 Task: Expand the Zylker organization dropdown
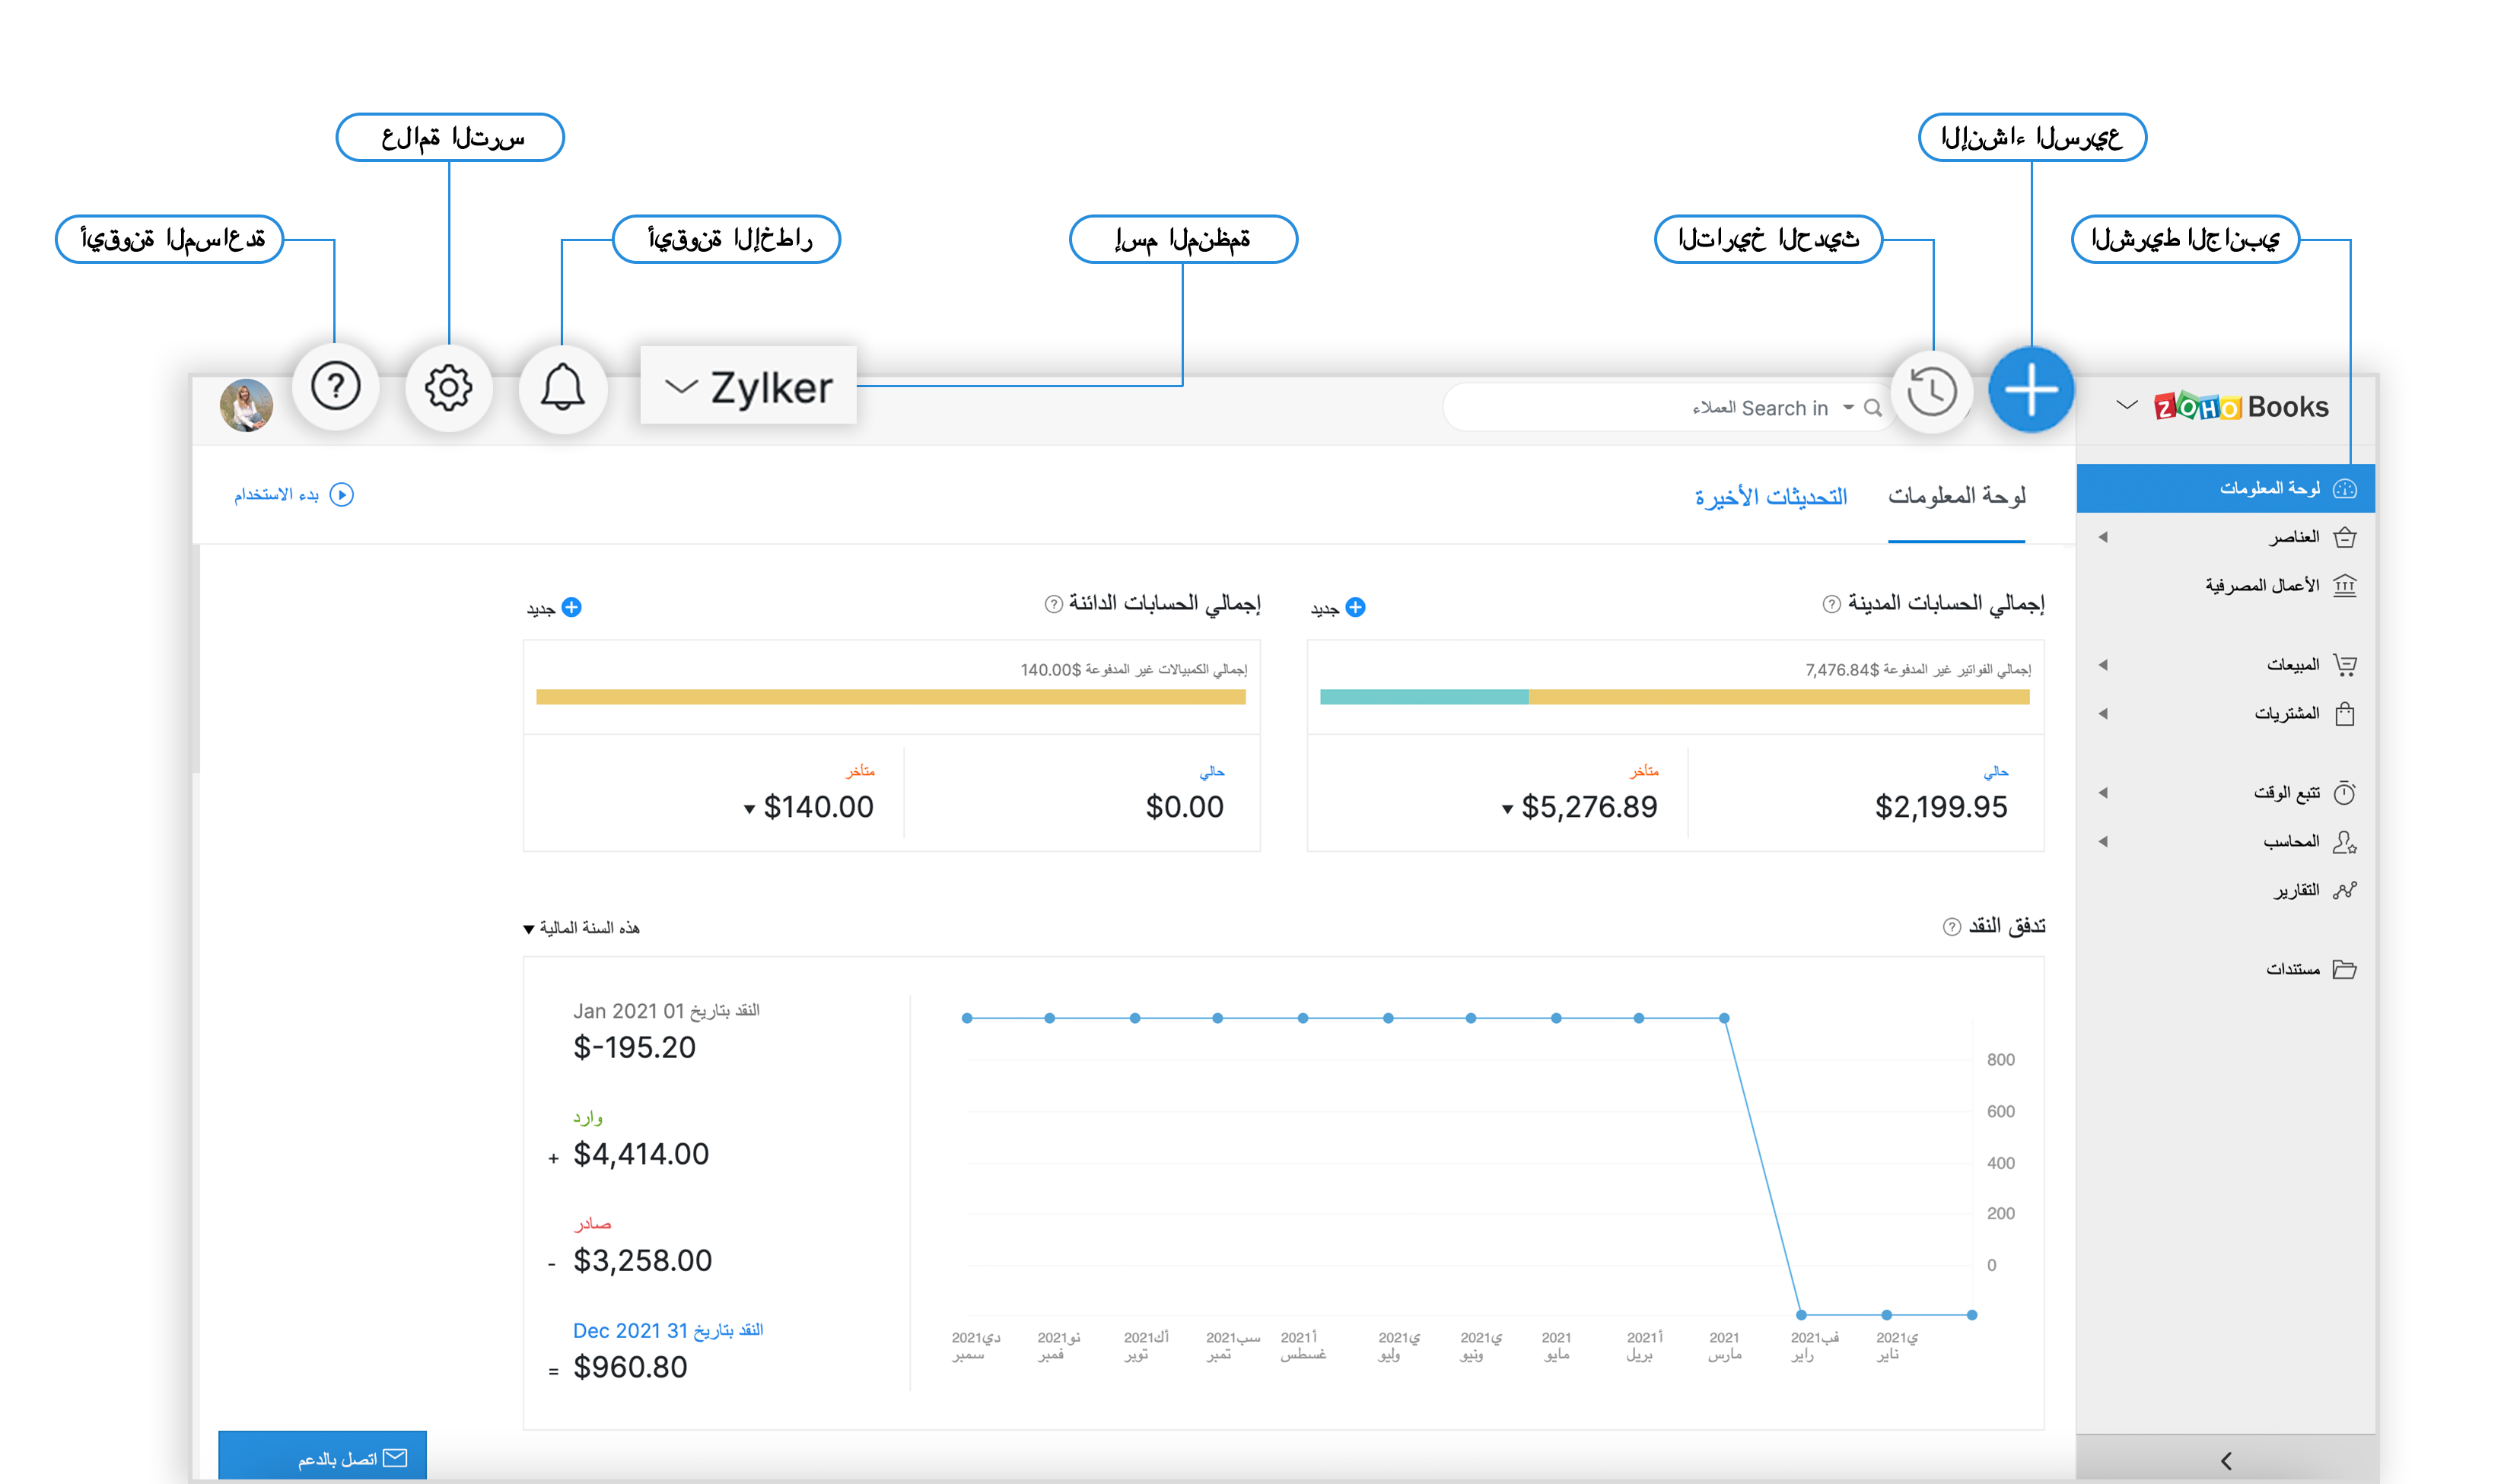pyautogui.click(x=748, y=387)
